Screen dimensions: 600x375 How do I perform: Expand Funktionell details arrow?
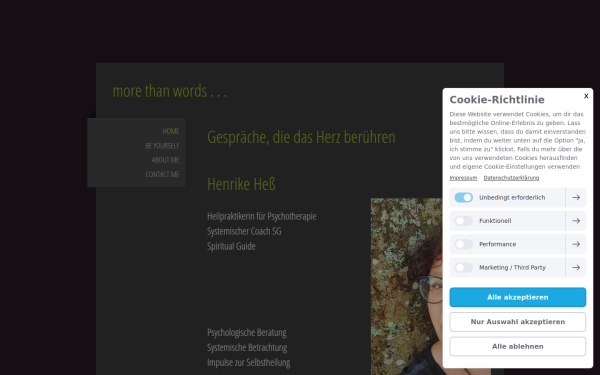pyautogui.click(x=576, y=221)
